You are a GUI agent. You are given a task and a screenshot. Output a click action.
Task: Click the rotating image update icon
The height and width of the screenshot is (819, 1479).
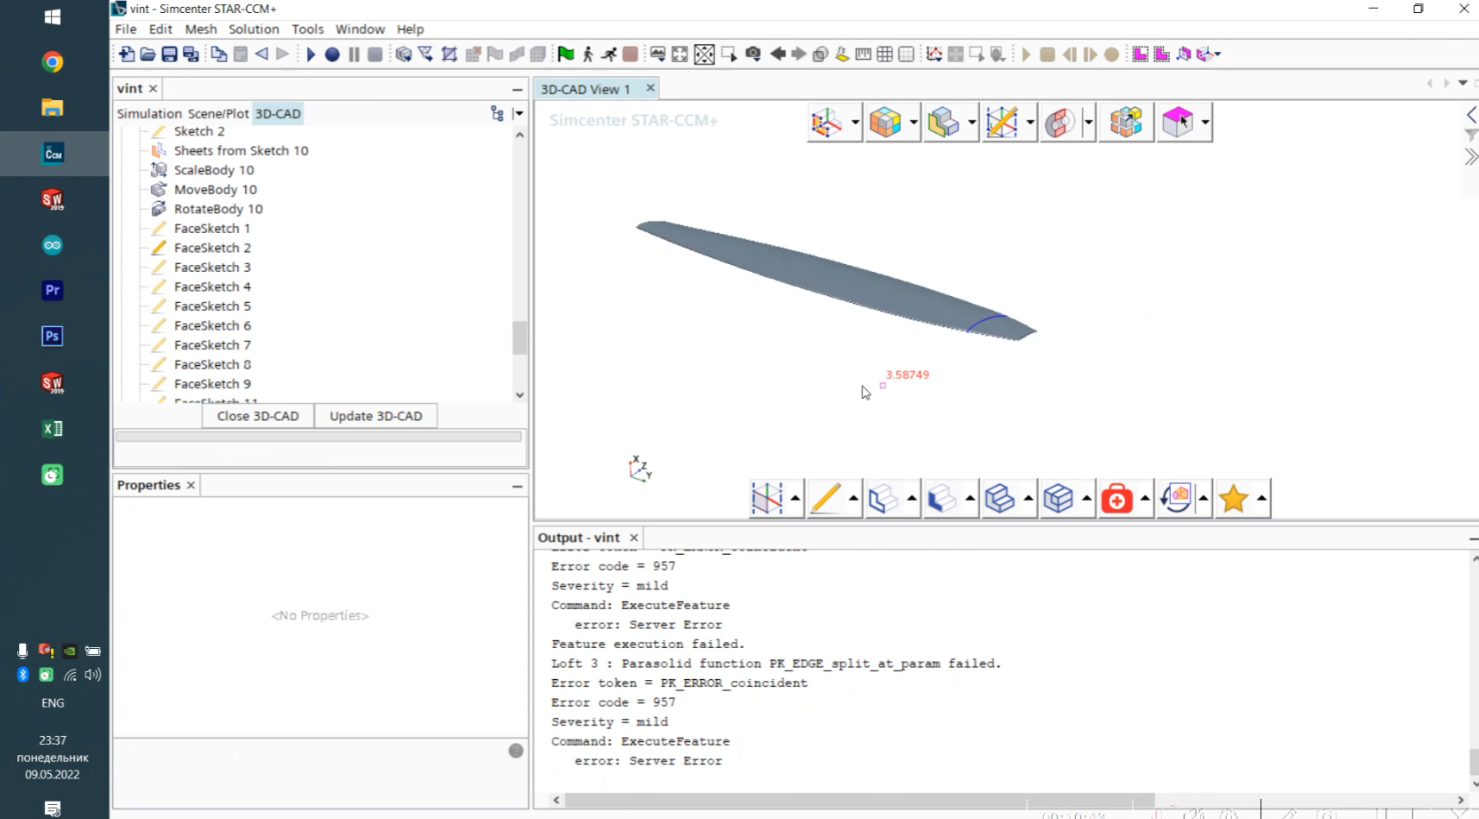pyautogui.click(x=1176, y=498)
